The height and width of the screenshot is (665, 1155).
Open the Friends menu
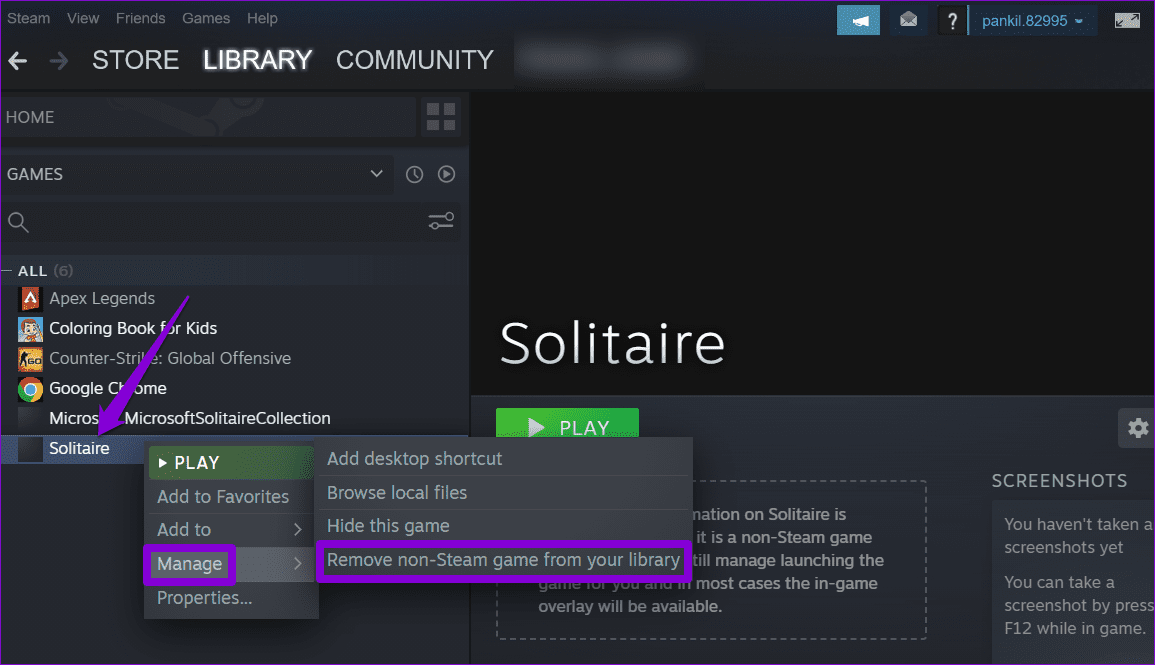tap(140, 18)
